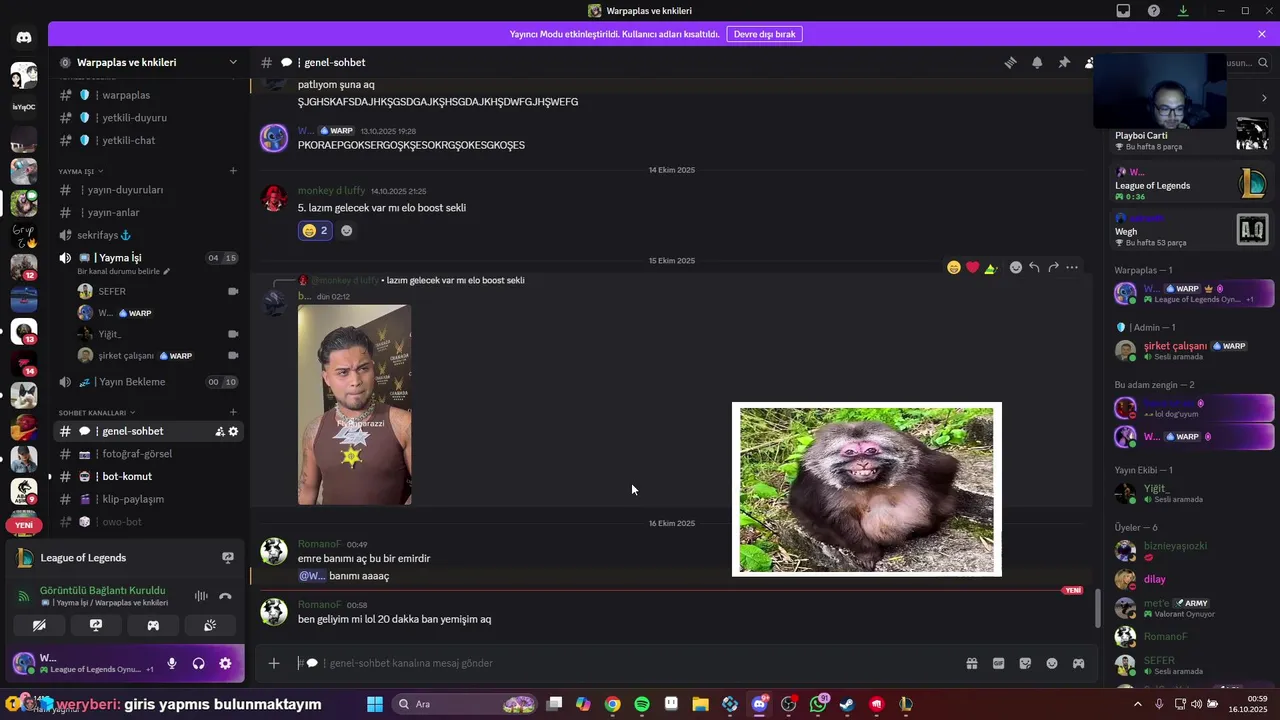The image size is (1280, 720).
Task: Open Windows Start menu
Action: coord(375,704)
